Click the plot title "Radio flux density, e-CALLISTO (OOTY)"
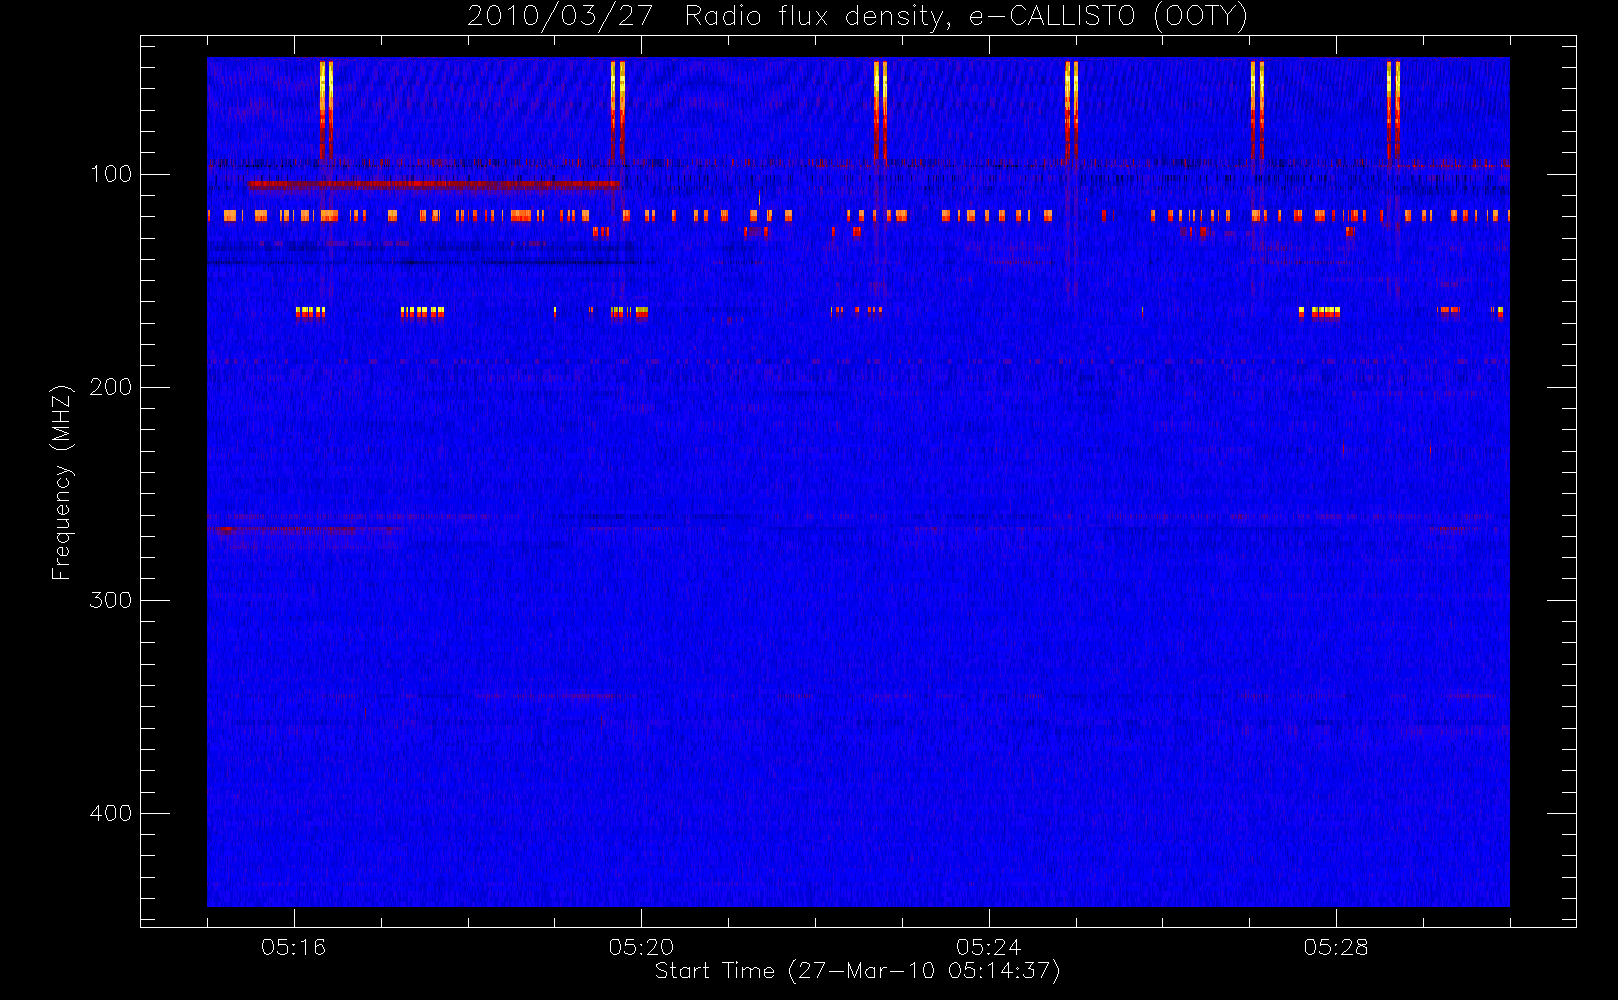Image resolution: width=1618 pixels, height=1000 pixels. [x=966, y=17]
